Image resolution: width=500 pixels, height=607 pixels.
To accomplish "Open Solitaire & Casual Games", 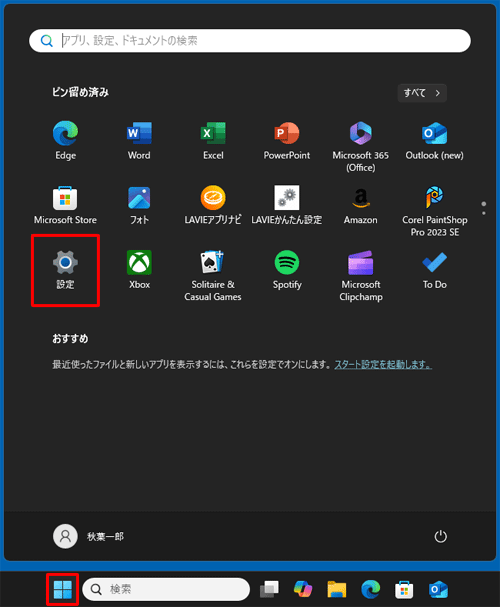I will [x=213, y=276].
